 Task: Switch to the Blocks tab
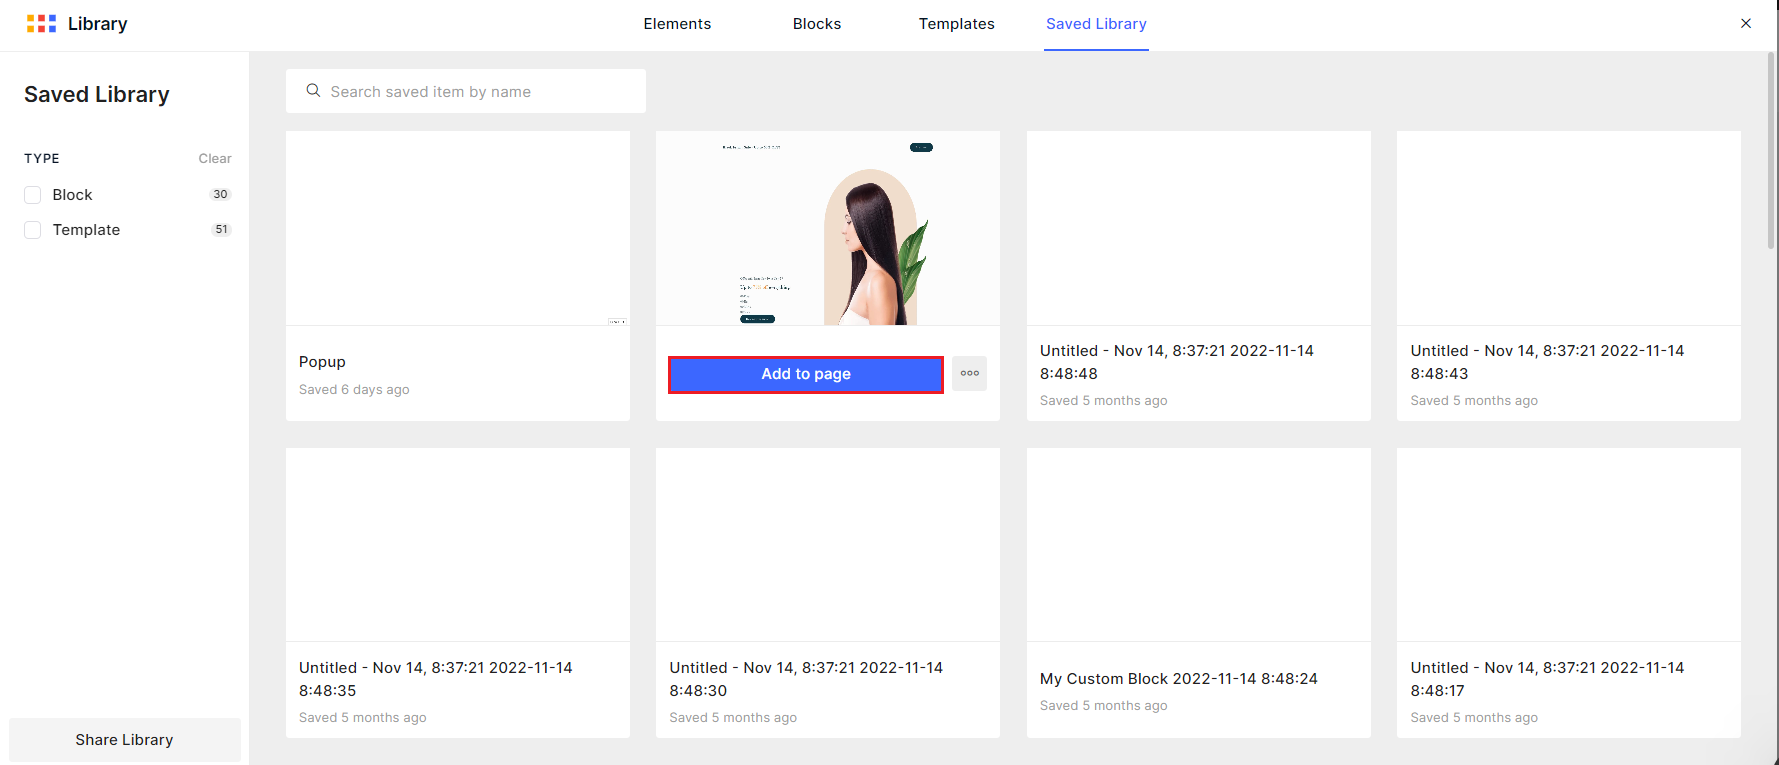[x=816, y=24]
